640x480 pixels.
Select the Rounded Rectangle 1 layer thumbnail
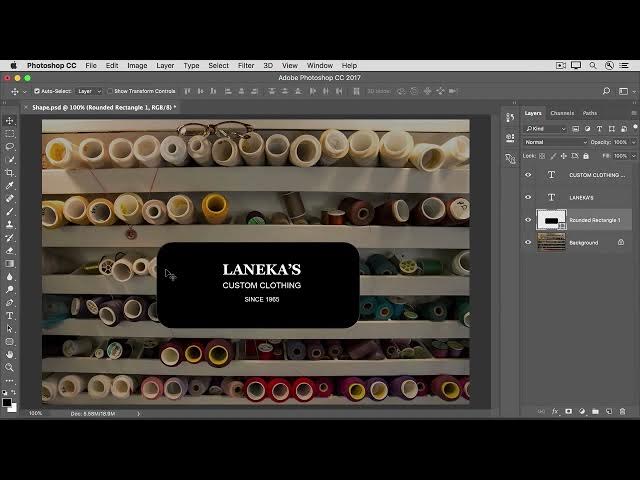click(551, 220)
